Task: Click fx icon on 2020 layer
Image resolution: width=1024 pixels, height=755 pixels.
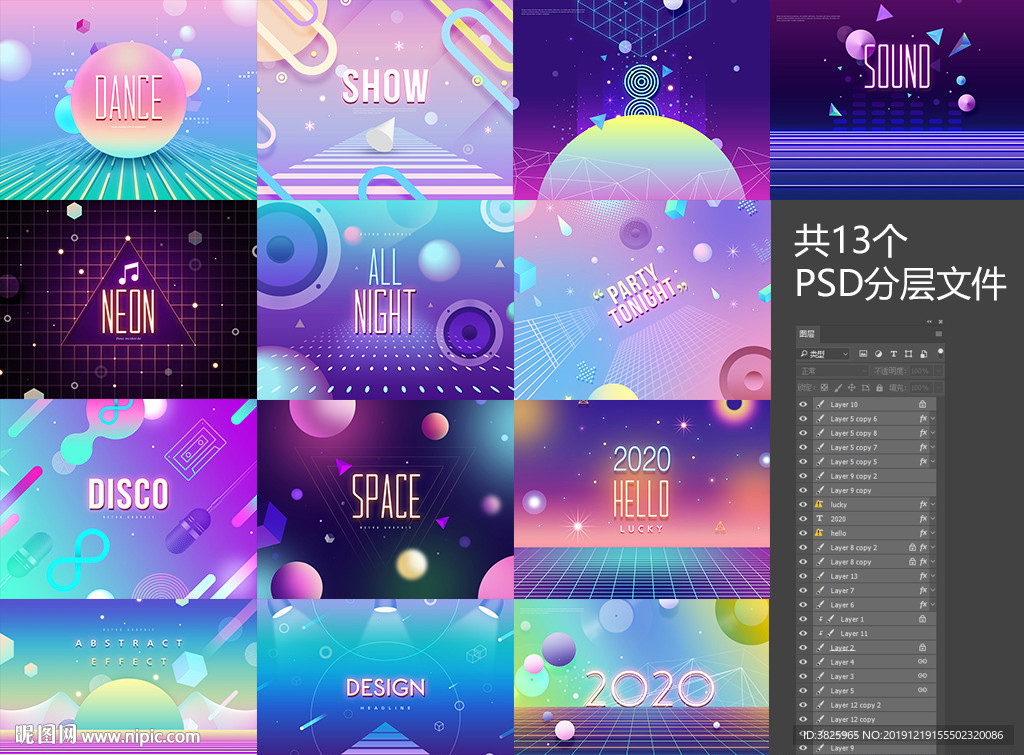Action: coord(923,519)
